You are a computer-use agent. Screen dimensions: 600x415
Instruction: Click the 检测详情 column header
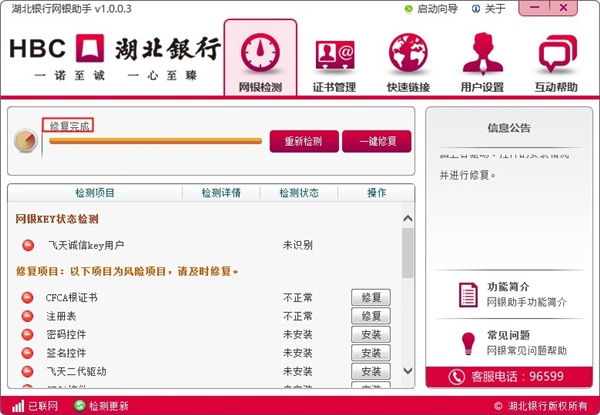(221, 193)
